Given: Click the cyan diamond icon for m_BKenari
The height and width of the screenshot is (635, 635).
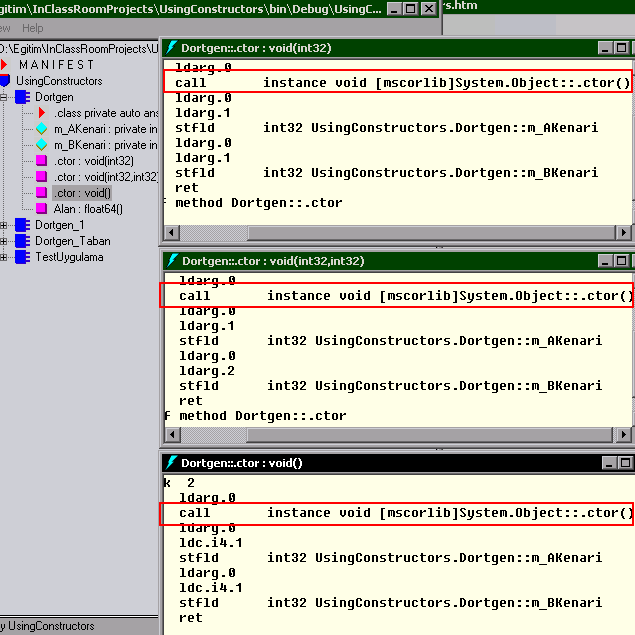Looking at the screenshot, I should click(x=41, y=145).
